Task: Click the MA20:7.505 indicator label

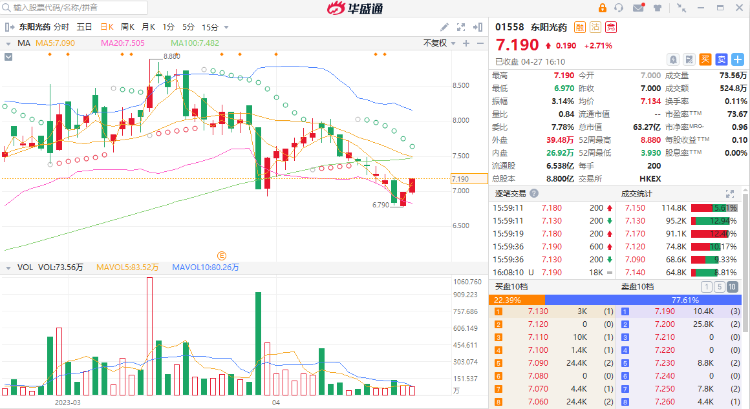Action: click(122, 43)
